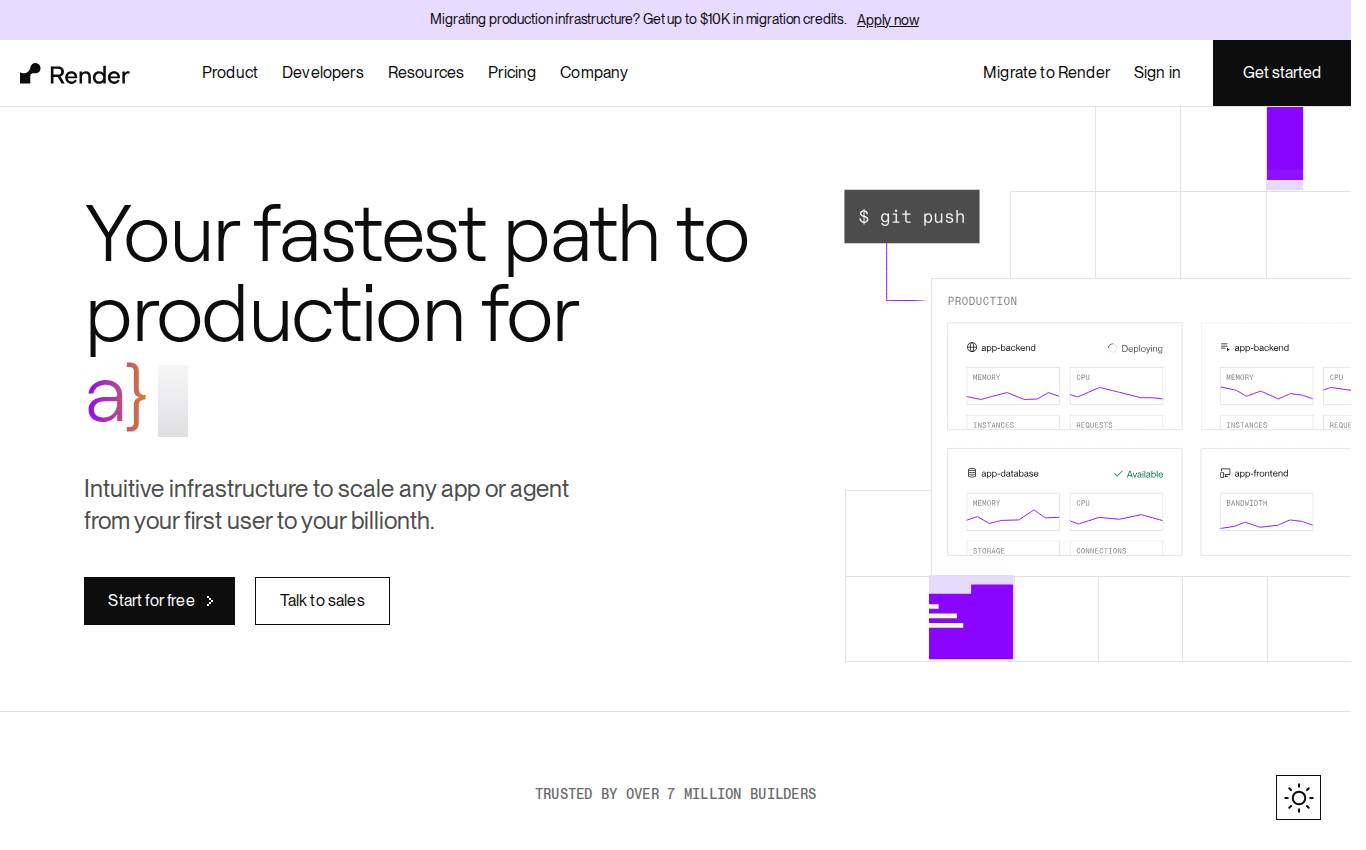Click the Apply now banner link

(x=888, y=20)
